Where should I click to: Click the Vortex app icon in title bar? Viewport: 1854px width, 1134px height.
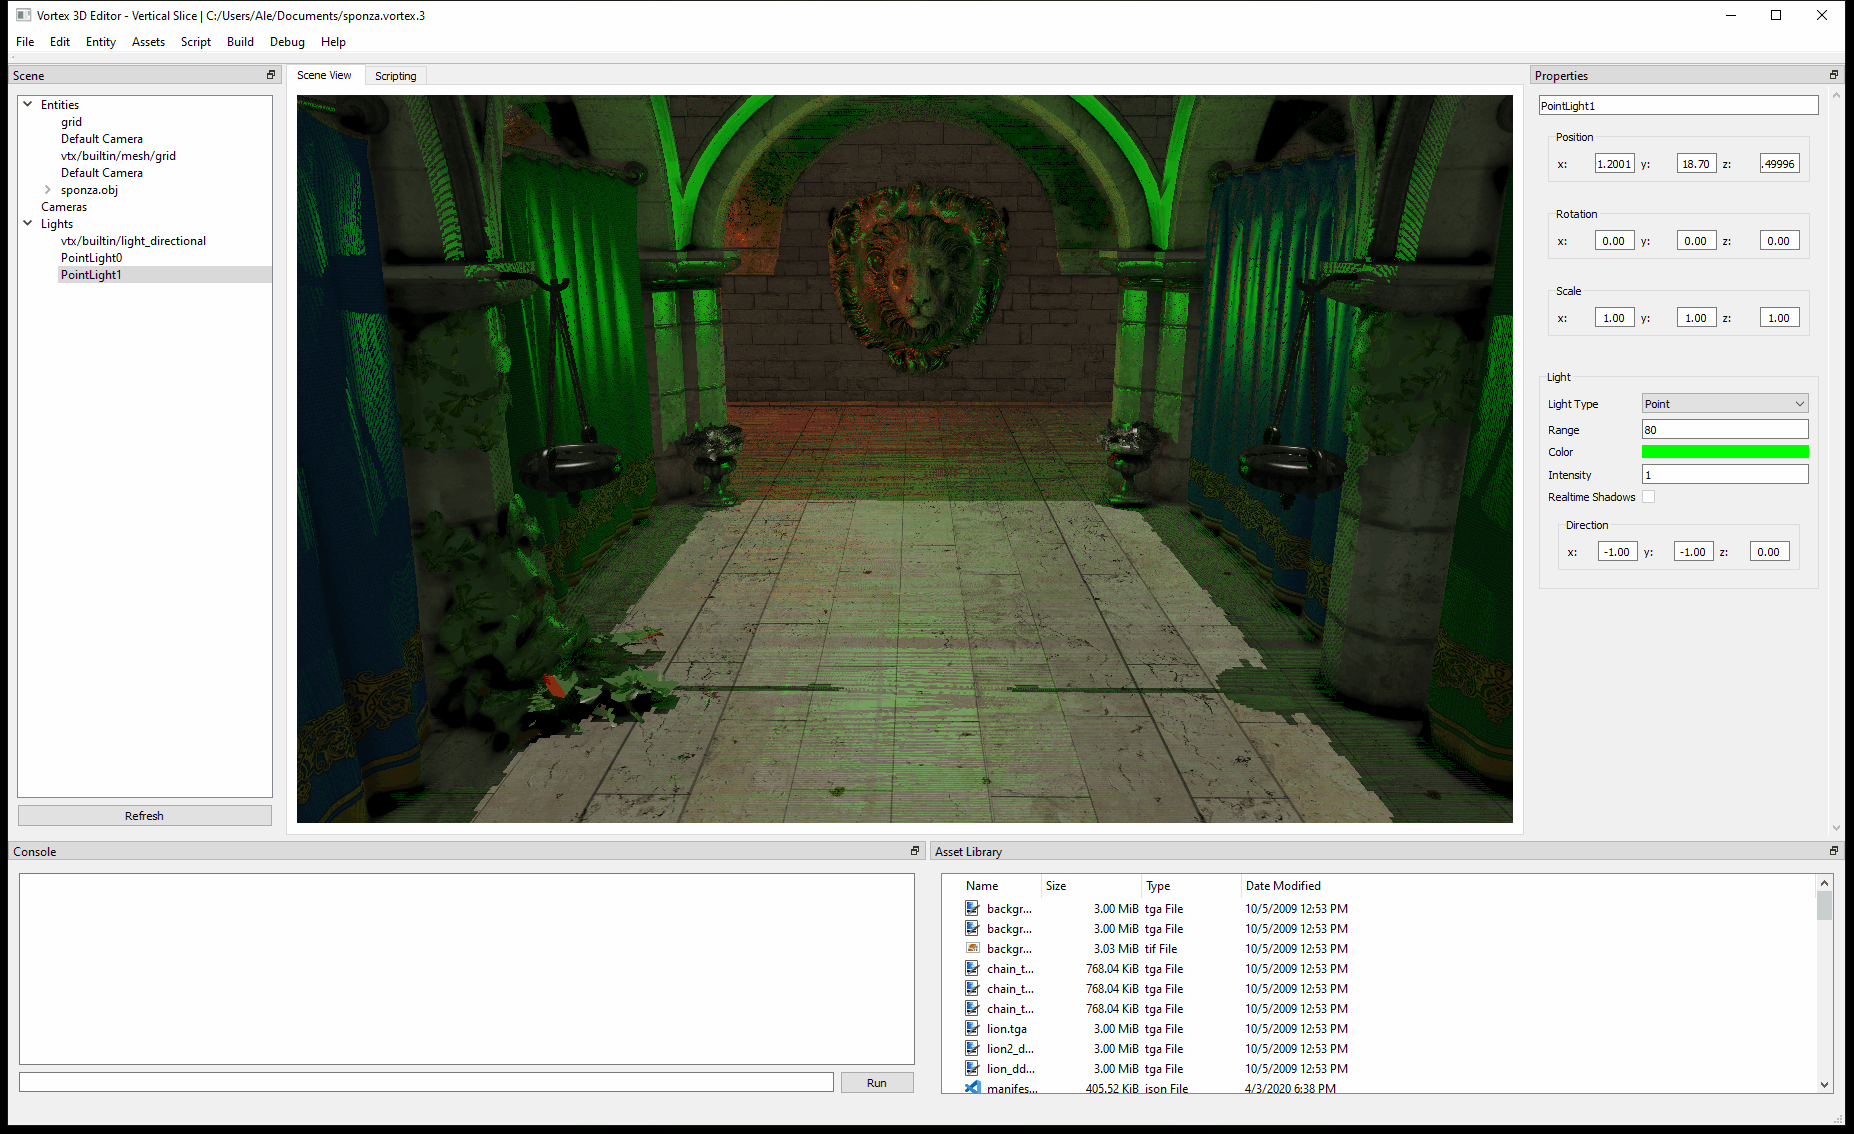tap(23, 15)
